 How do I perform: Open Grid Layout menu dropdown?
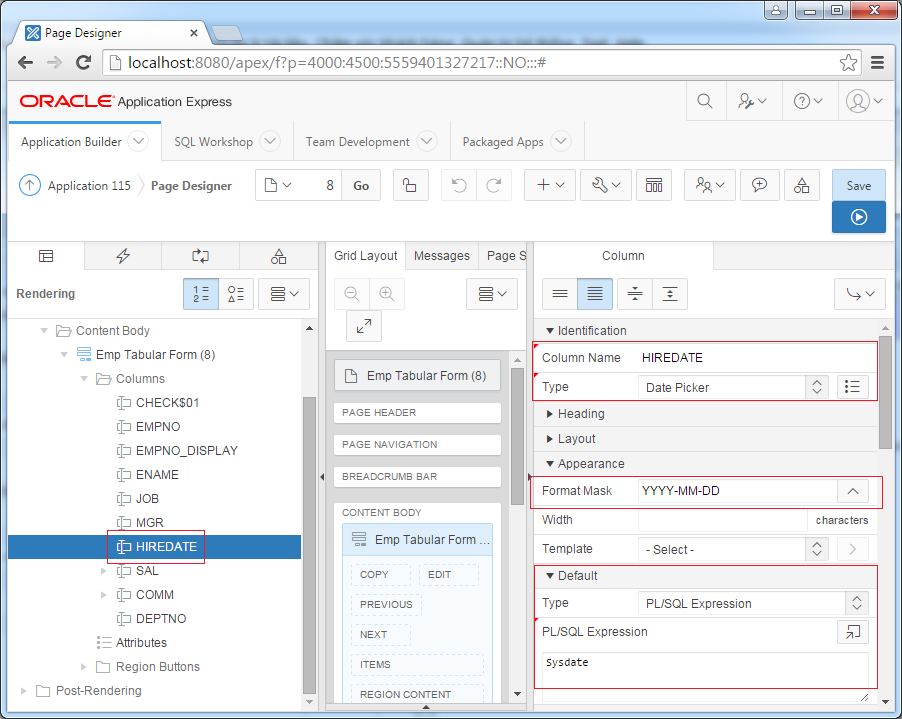(x=492, y=294)
